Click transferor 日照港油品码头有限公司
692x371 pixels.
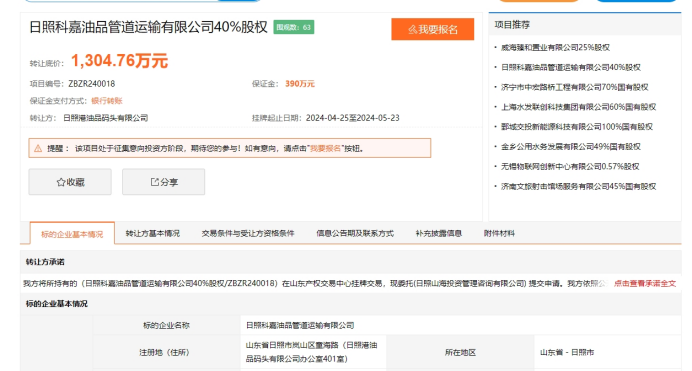[105, 118]
